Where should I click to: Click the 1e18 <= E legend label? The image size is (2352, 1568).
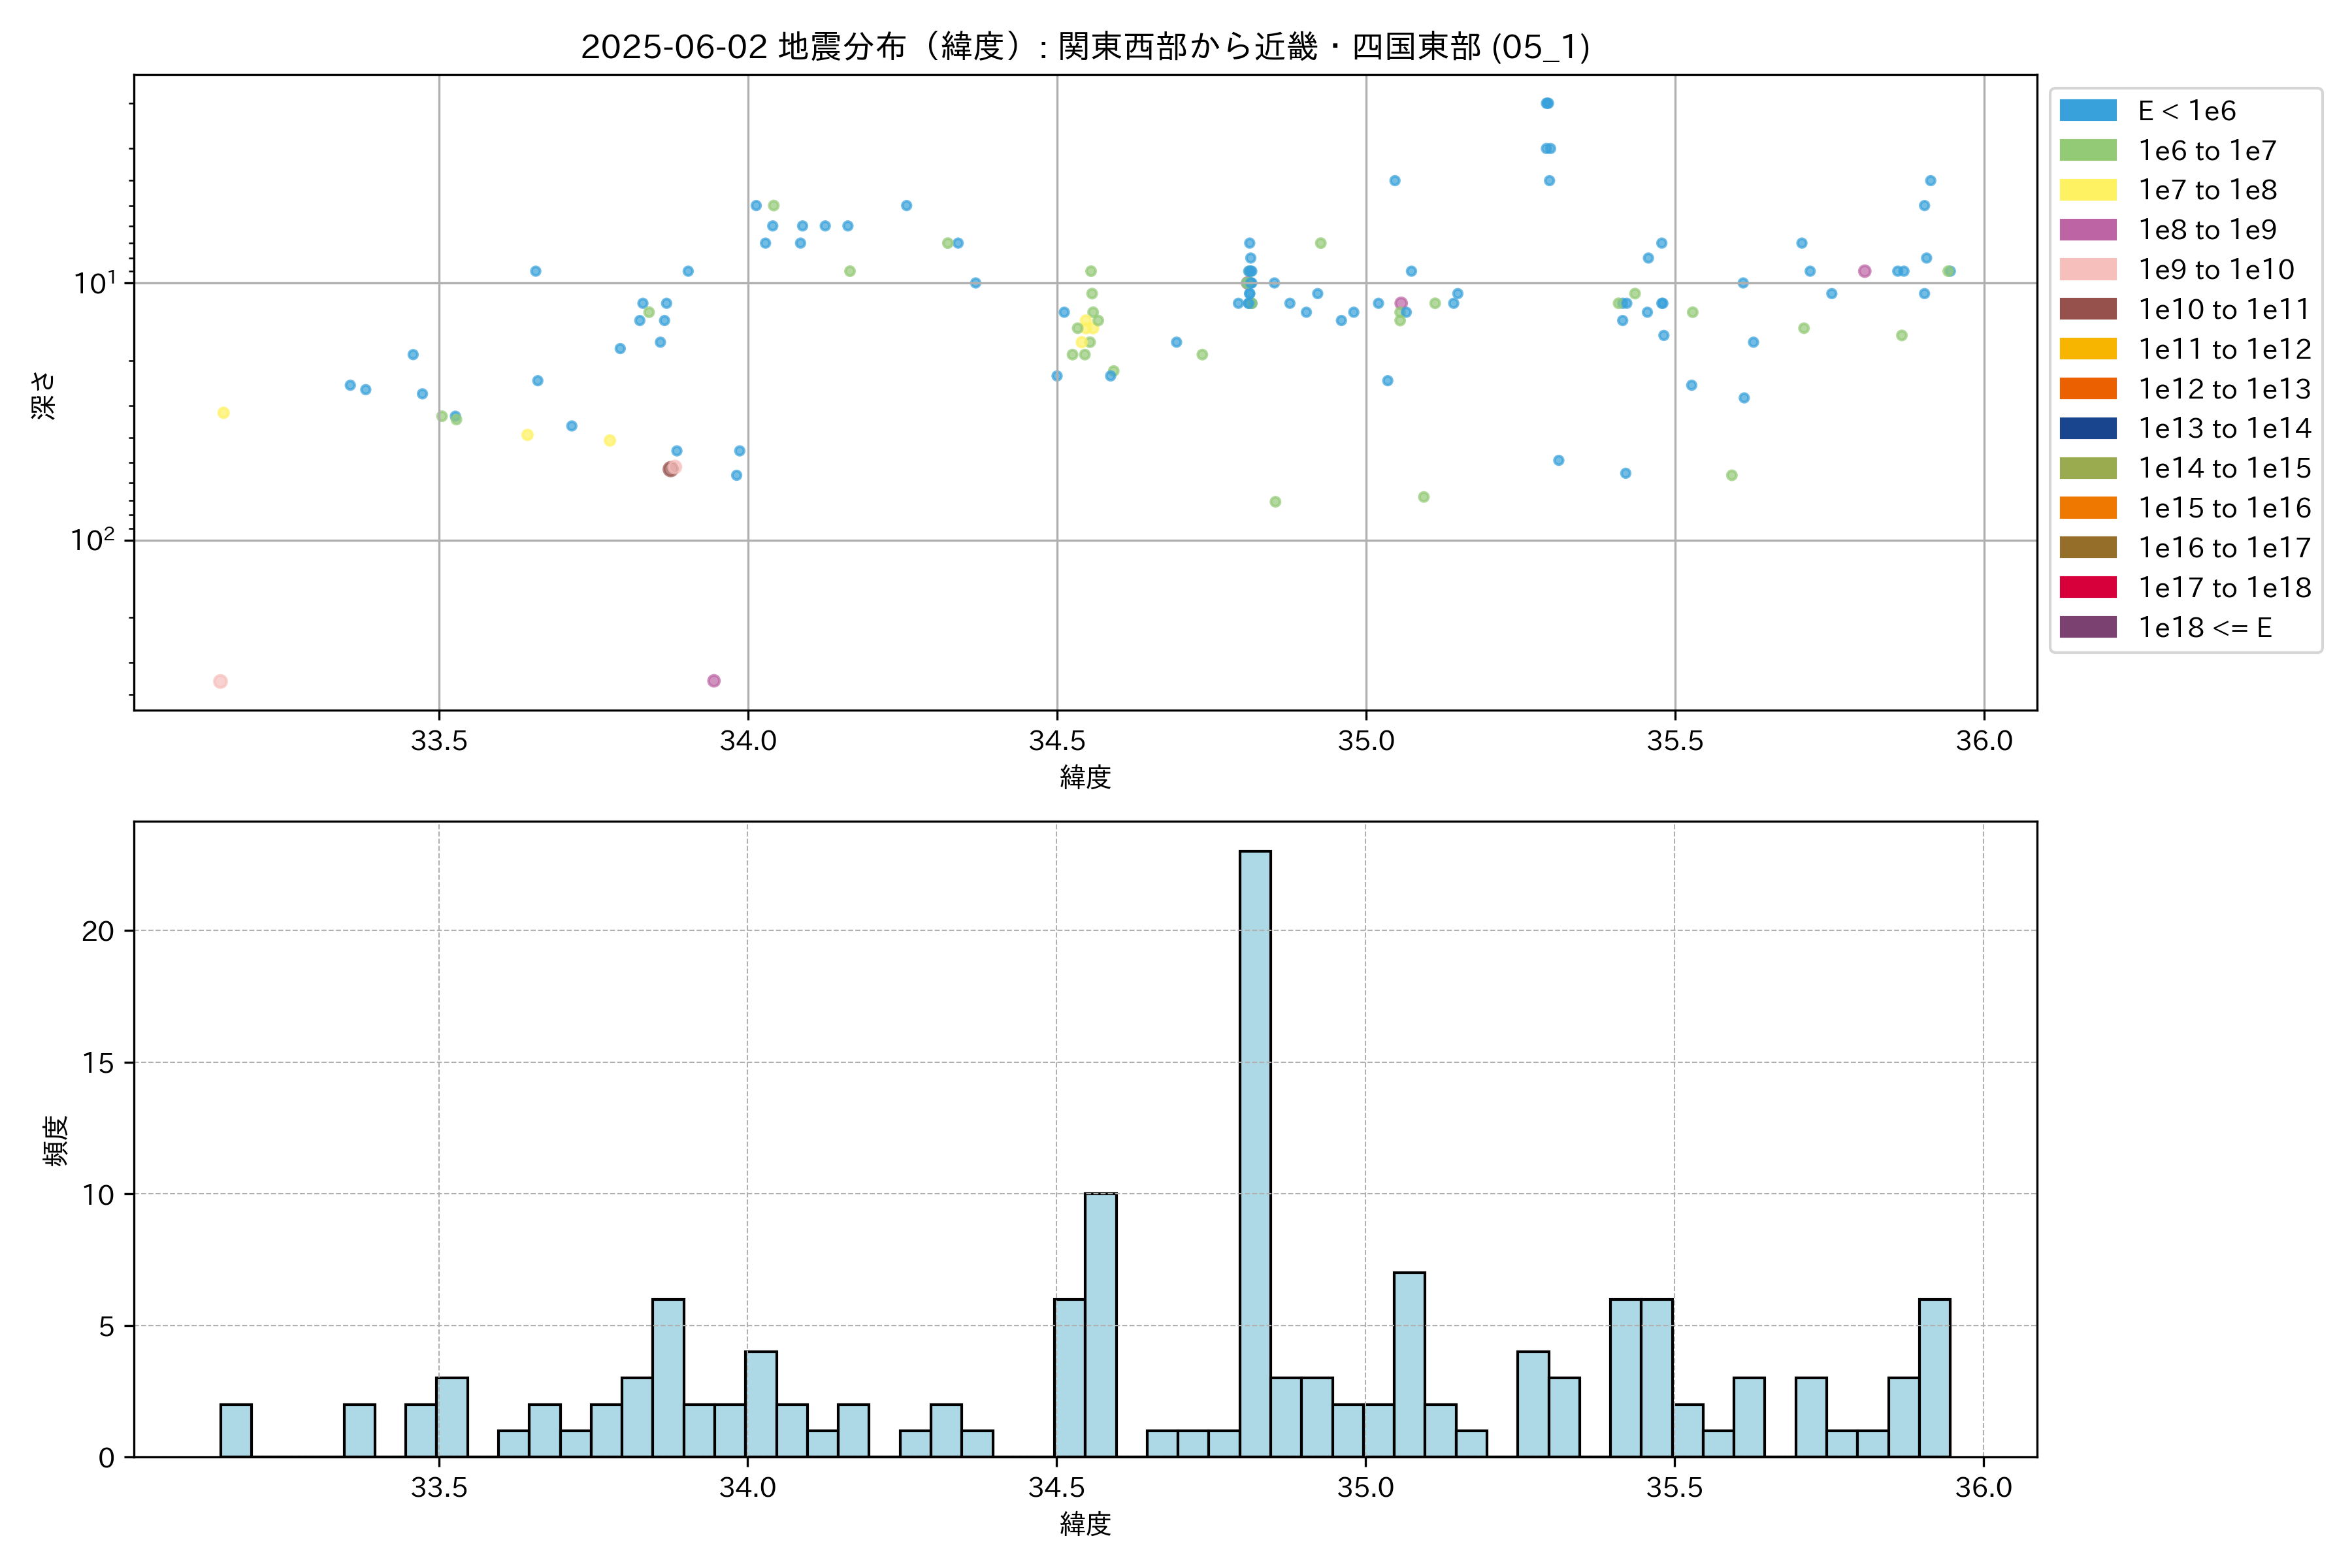[x=2204, y=627]
